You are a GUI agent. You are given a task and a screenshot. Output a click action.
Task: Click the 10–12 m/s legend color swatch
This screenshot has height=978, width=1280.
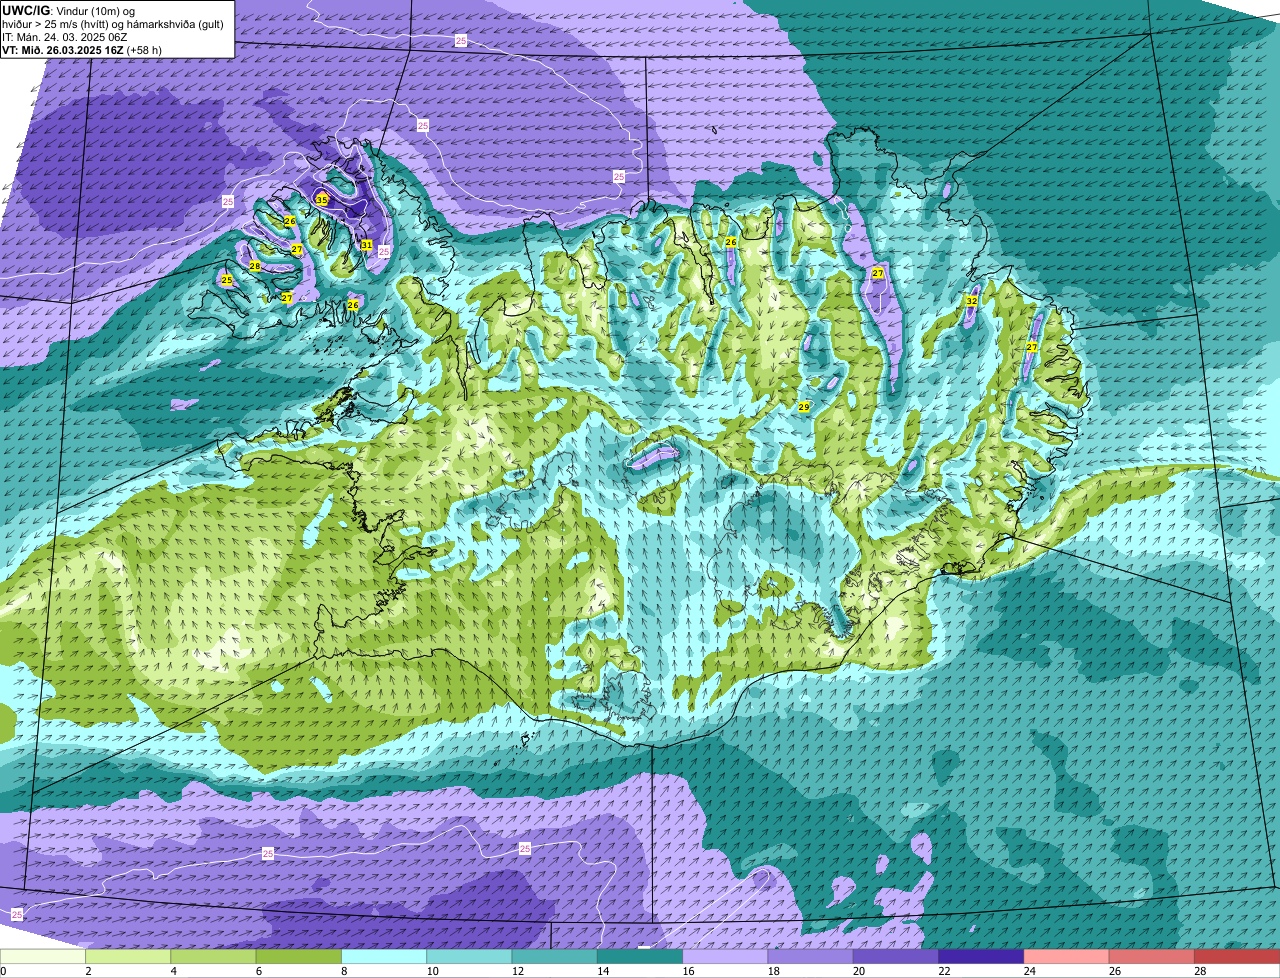tap(469, 956)
